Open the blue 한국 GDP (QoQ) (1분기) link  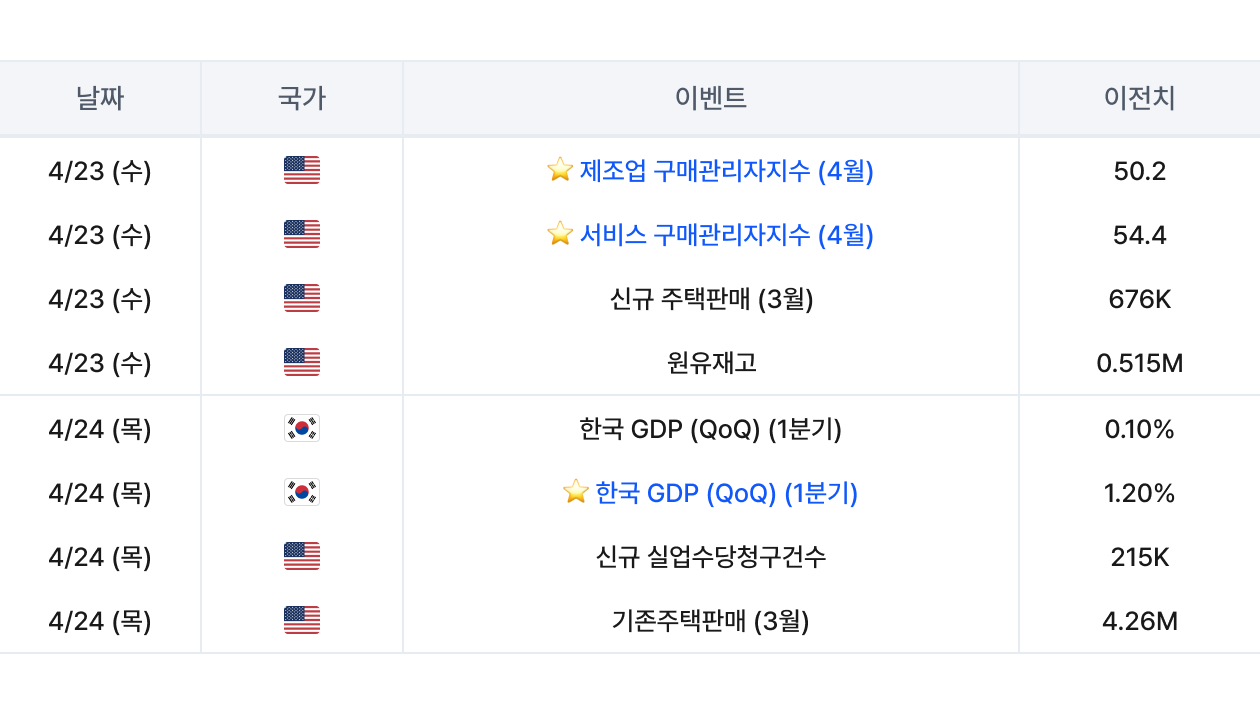pos(727,493)
